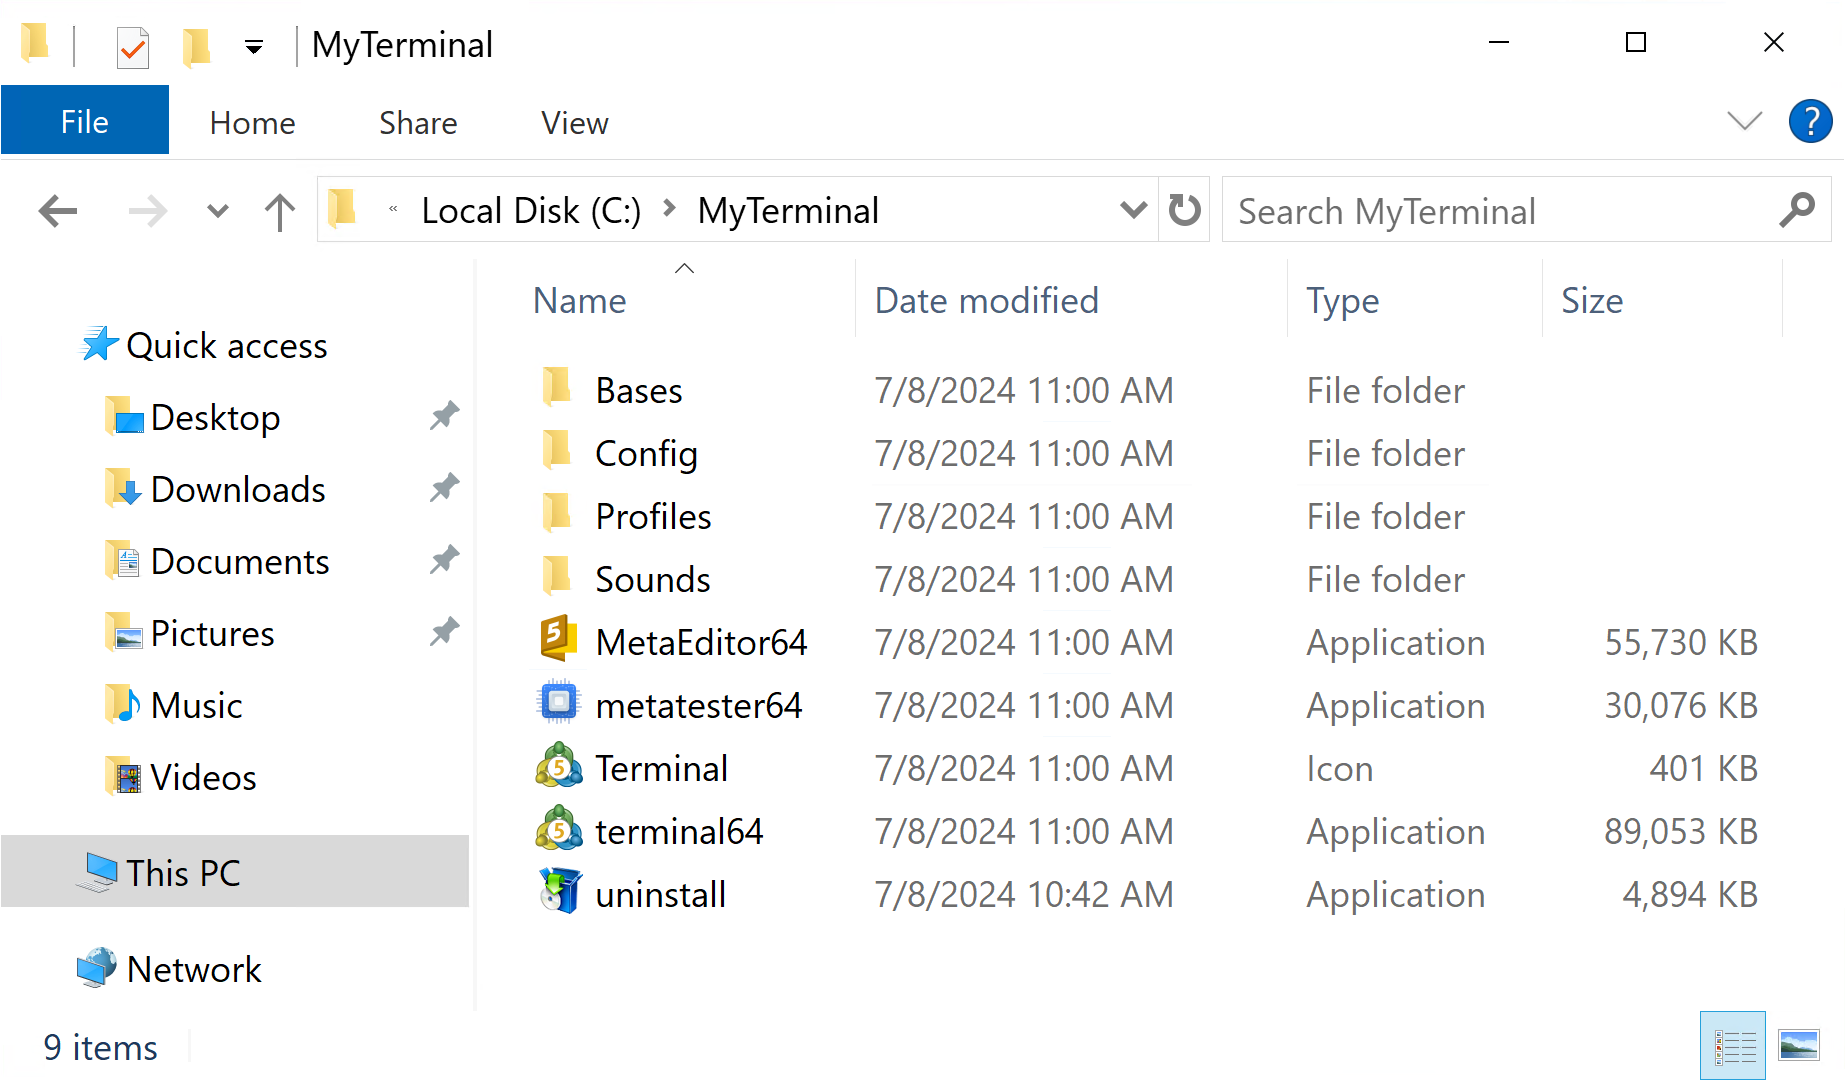Viewport: 1845px width, 1081px height.
Task: Click the chevron between Local Disk and MyTerminal
Action: 669,209
